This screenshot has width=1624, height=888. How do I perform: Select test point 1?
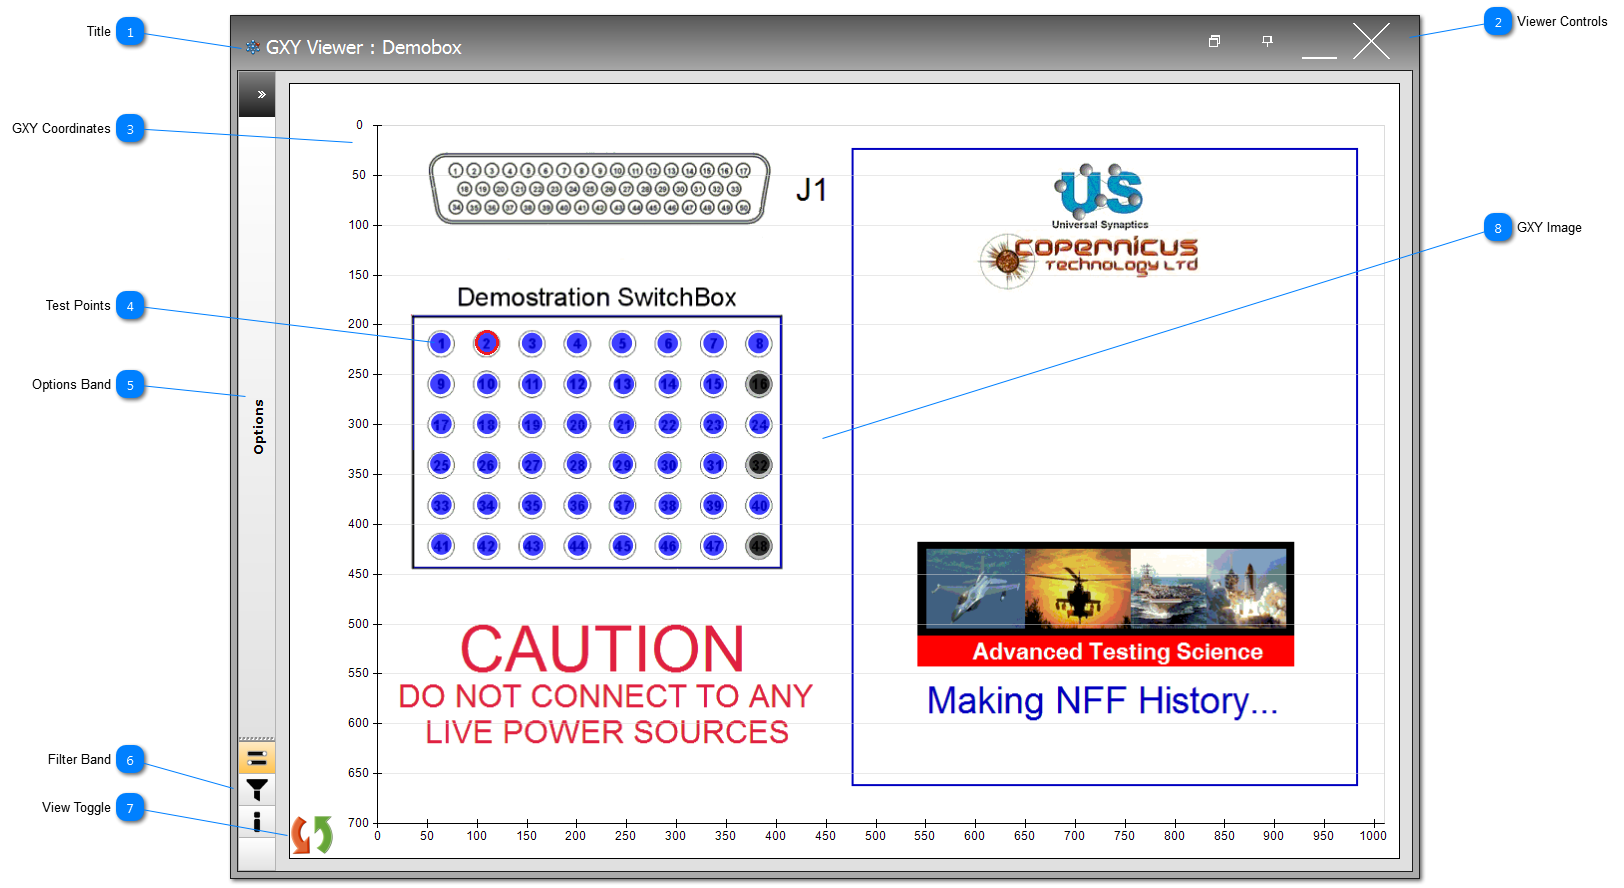[441, 344]
